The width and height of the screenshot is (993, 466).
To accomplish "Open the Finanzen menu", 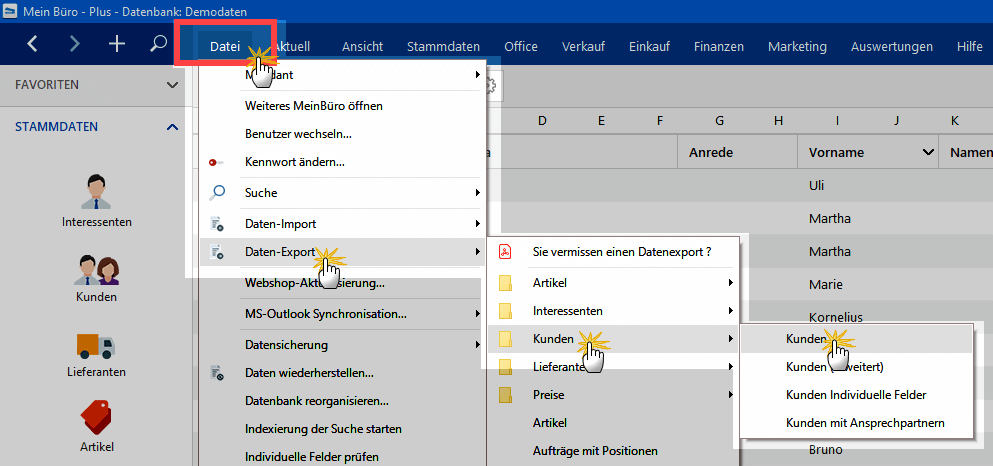I will pos(719,46).
